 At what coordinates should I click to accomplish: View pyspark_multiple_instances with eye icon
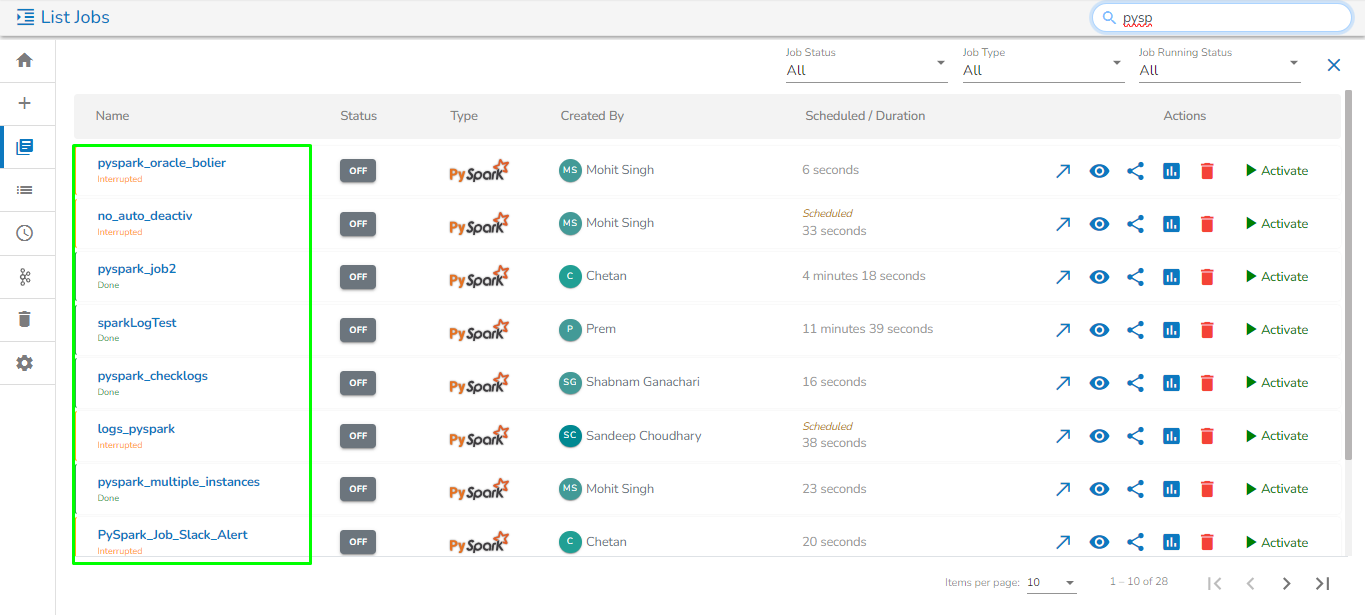pos(1099,489)
